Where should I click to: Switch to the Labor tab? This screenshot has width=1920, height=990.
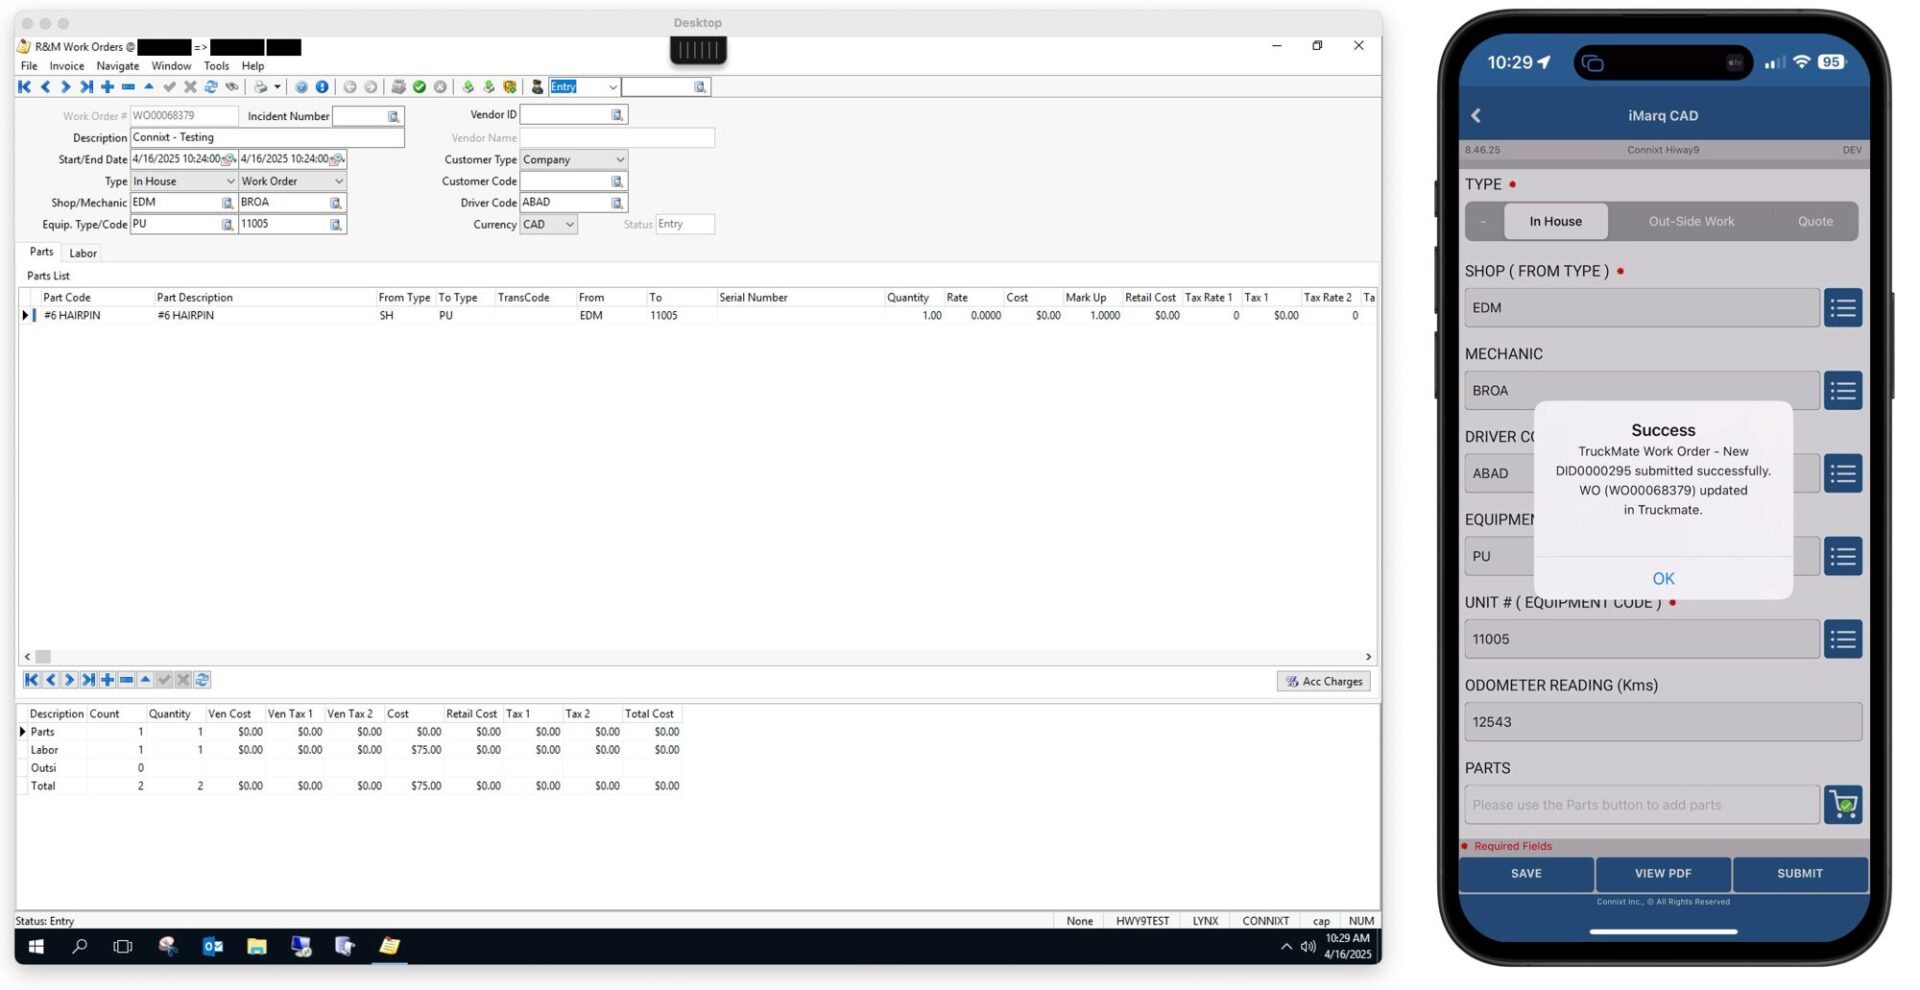click(x=82, y=252)
